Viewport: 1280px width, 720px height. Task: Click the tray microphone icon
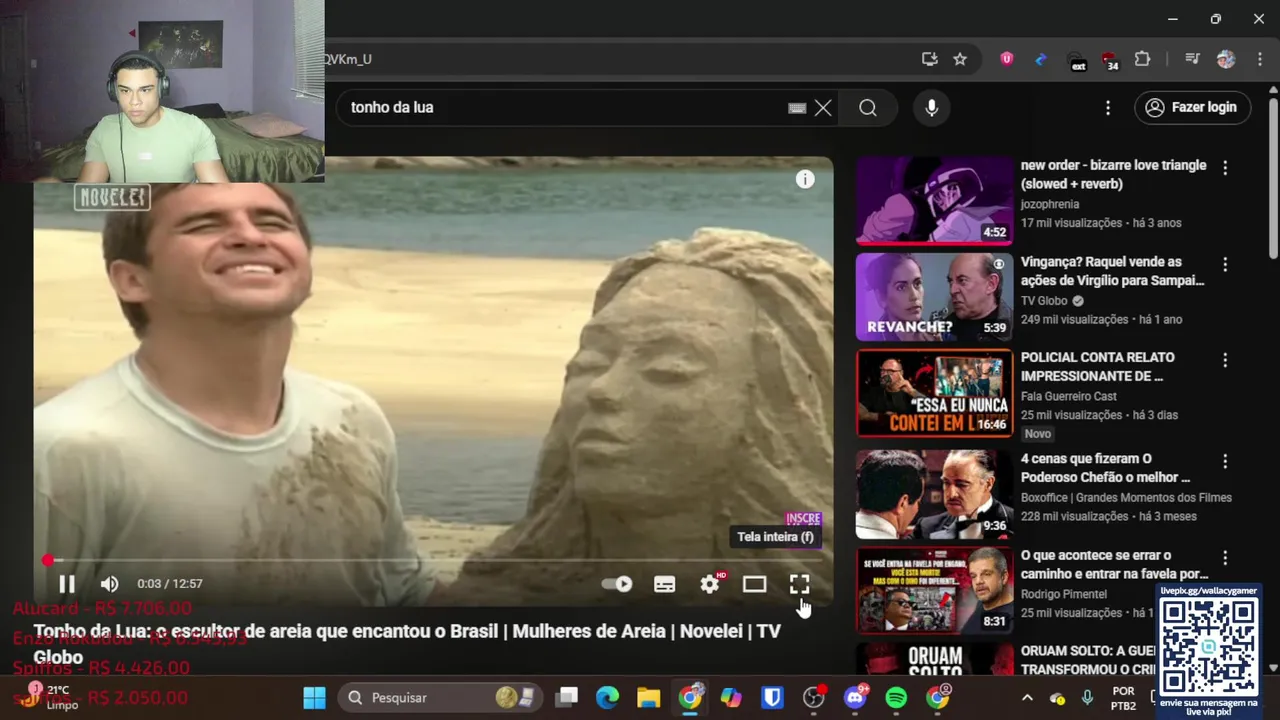[1088, 697]
